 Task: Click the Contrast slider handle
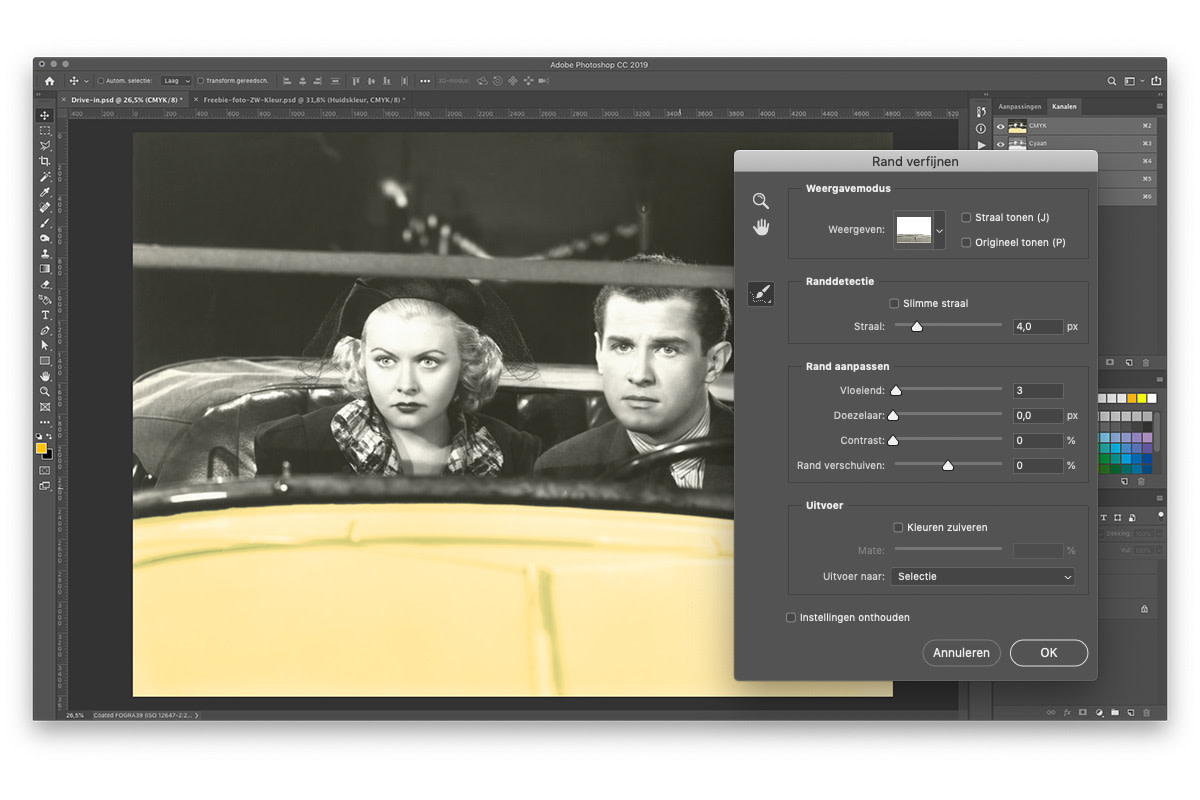click(893, 441)
